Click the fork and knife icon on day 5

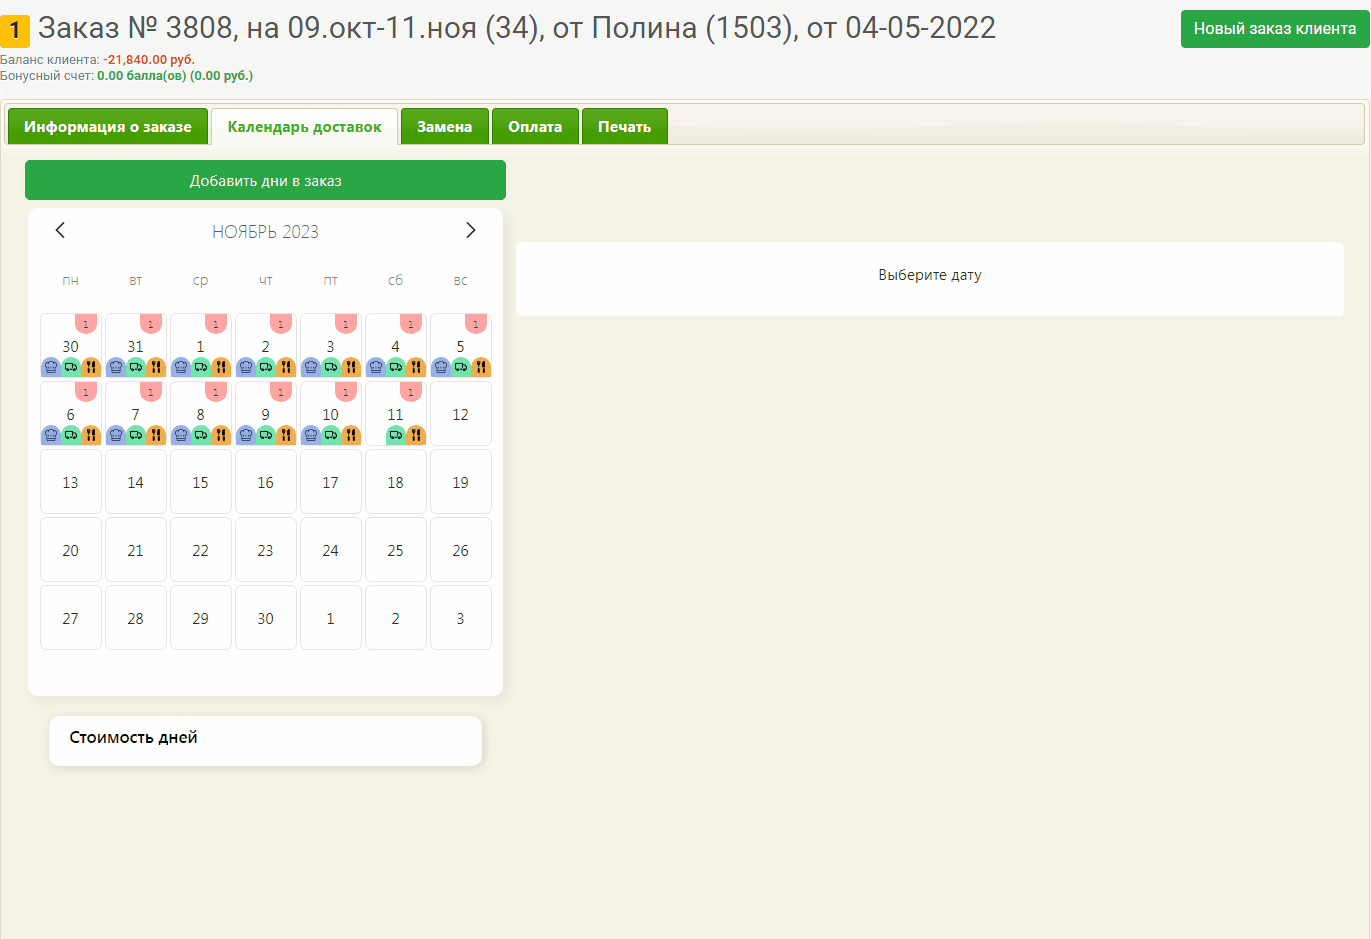481,367
